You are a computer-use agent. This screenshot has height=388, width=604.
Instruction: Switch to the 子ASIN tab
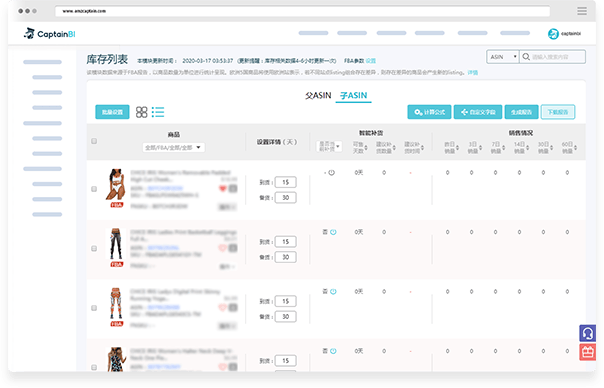click(x=354, y=95)
